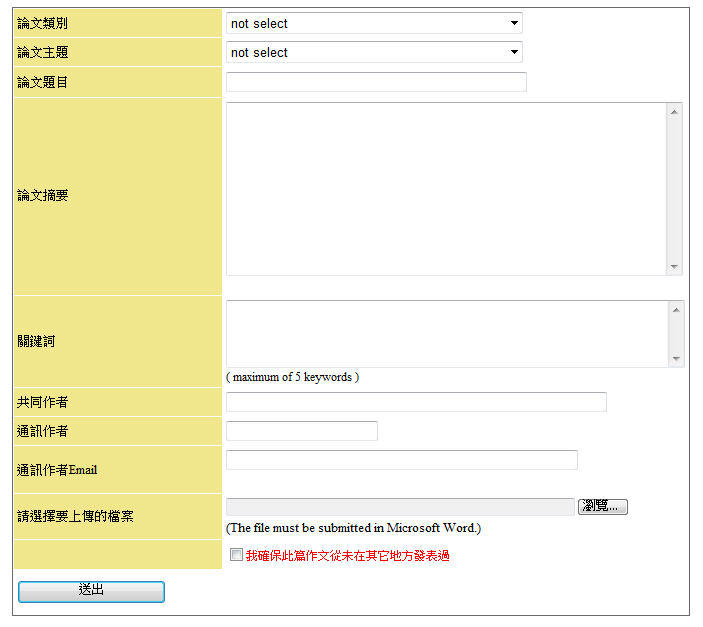
Task: Click the 論文題目 text field
Action: (x=376, y=82)
